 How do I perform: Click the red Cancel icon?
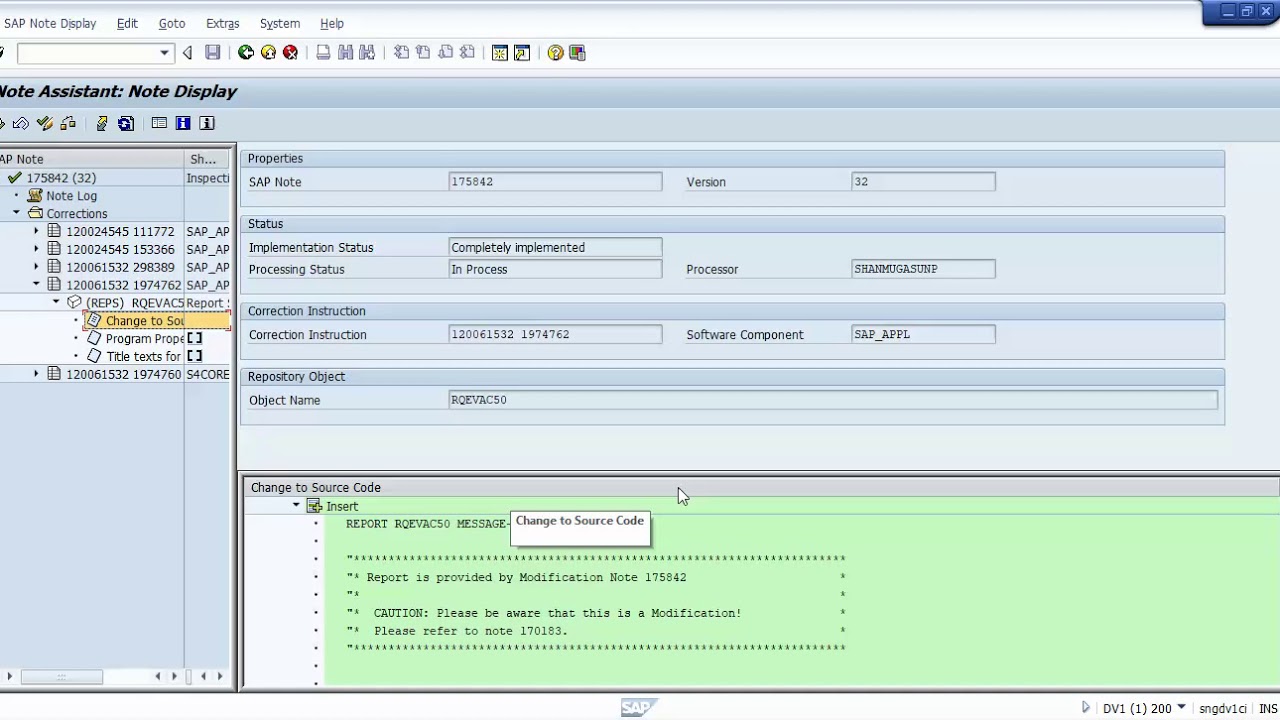290,53
